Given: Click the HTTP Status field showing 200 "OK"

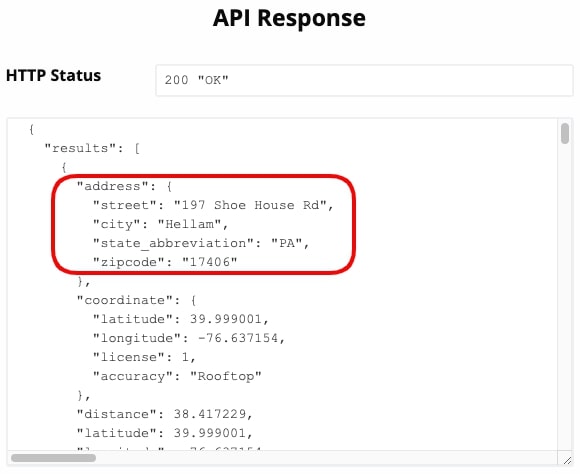Looking at the screenshot, I should click(364, 80).
